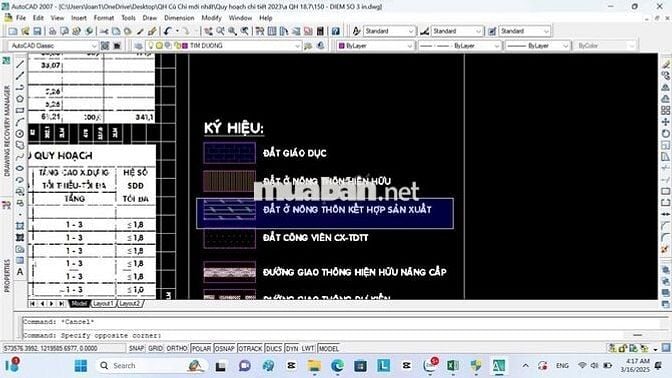Viewport: 672px width, 378px height.
Task: Click the Zoom Realtime magnifier icon
Action: (x=220, y=31)
